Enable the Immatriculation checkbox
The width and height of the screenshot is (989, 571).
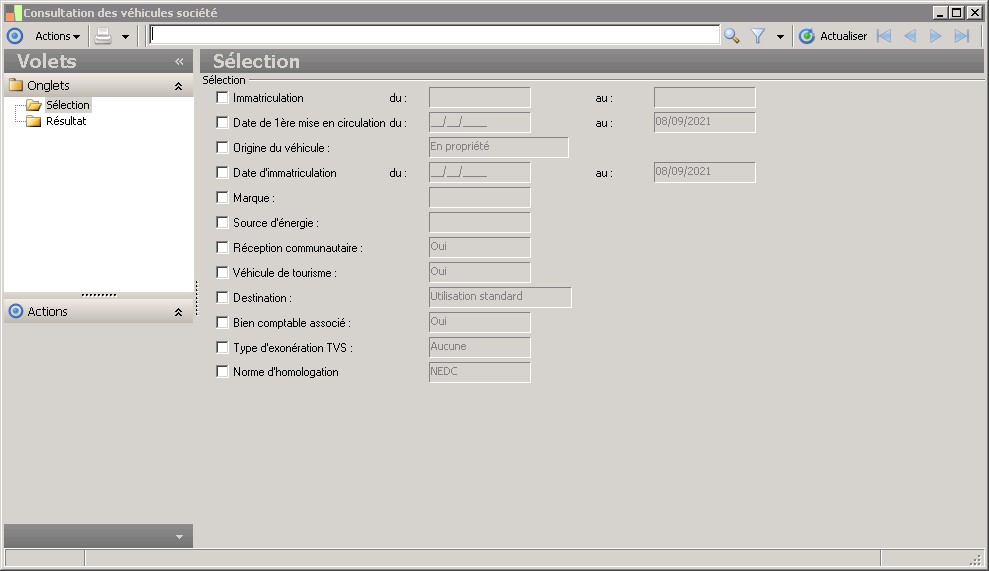pos(222,98)
